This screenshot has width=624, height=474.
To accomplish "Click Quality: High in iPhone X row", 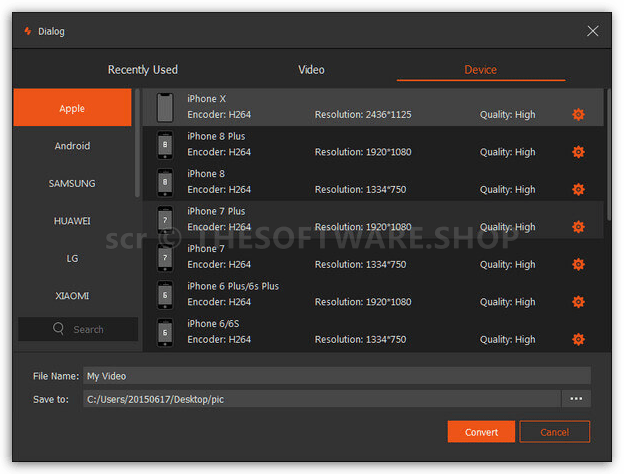I will pyautogui.click(x=507, y=115).
